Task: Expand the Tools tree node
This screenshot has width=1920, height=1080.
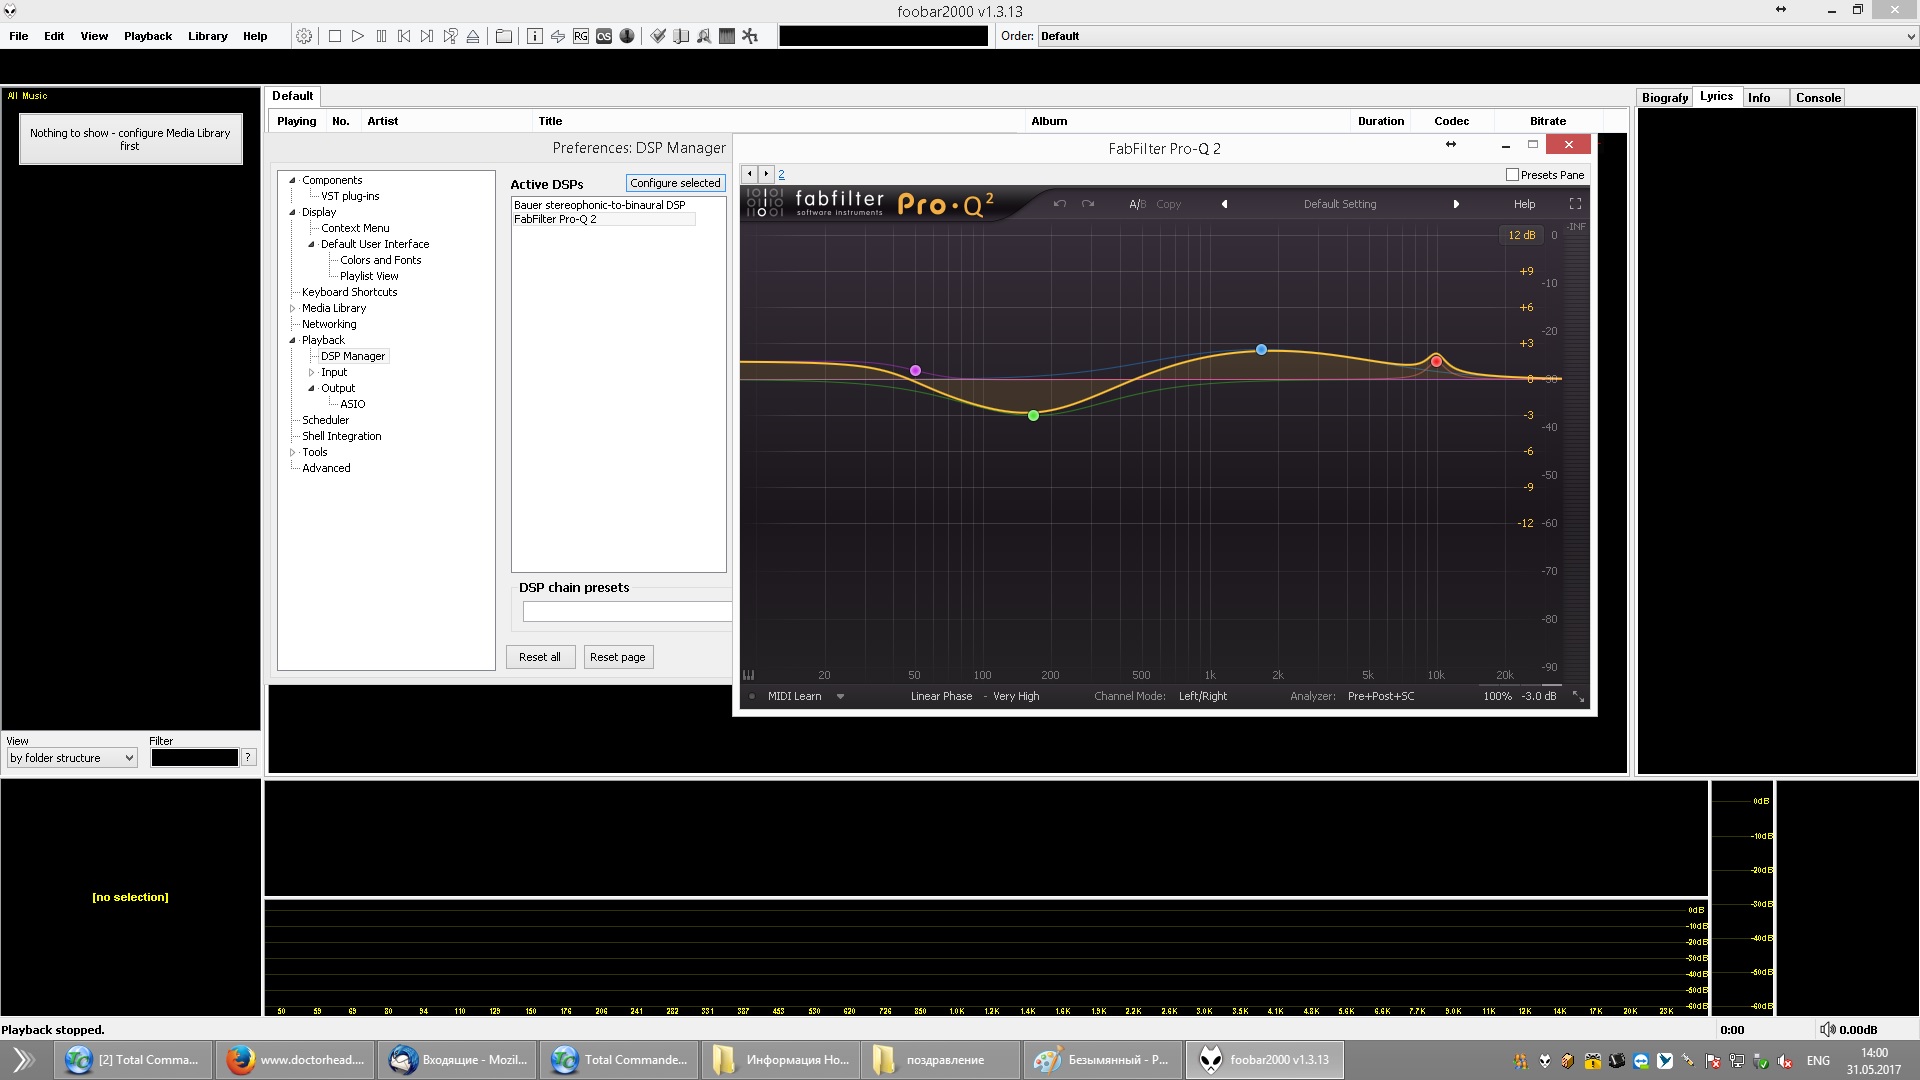Action: [x=293, y=452]
